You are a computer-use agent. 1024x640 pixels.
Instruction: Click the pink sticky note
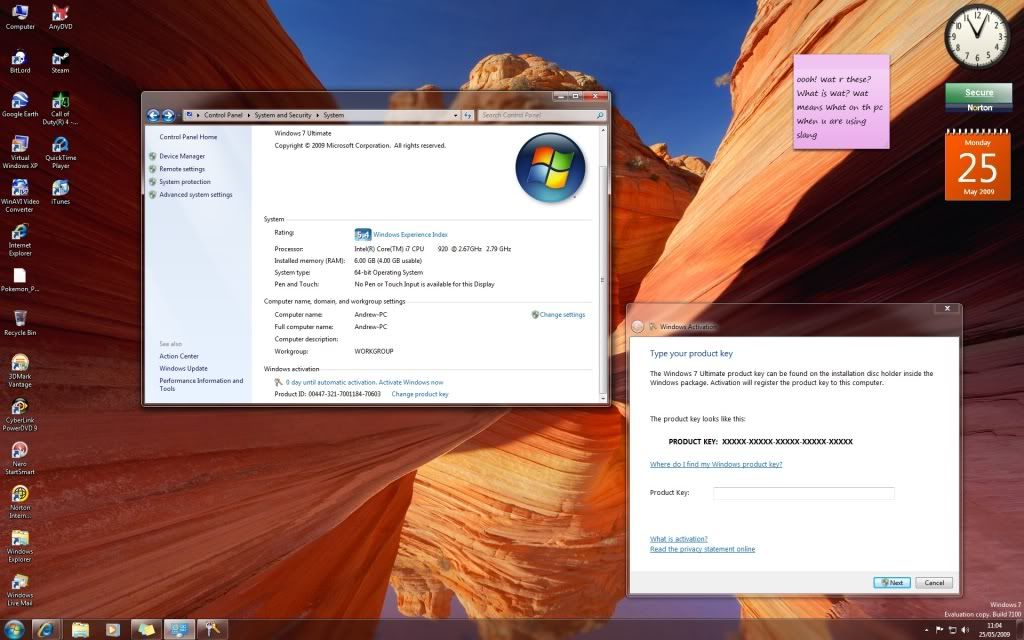841,102
